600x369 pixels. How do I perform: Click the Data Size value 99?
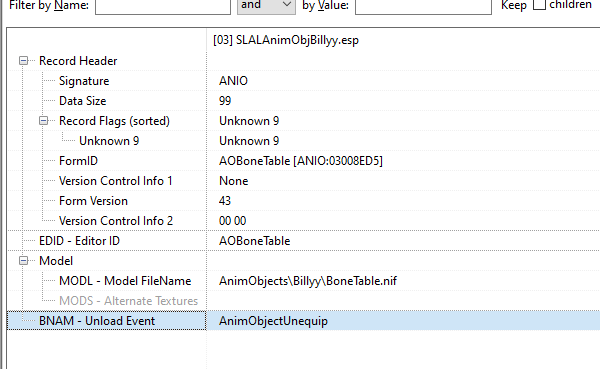(225, 101)
